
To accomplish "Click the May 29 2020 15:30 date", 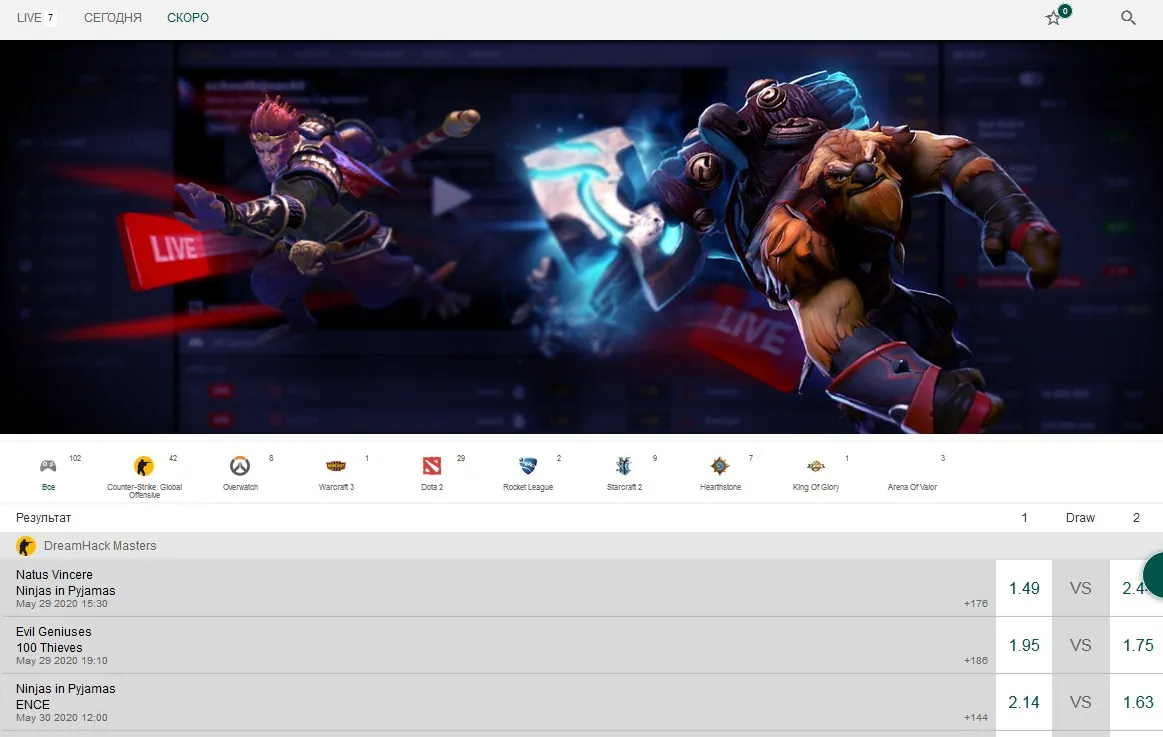I will tap(62, 604).
